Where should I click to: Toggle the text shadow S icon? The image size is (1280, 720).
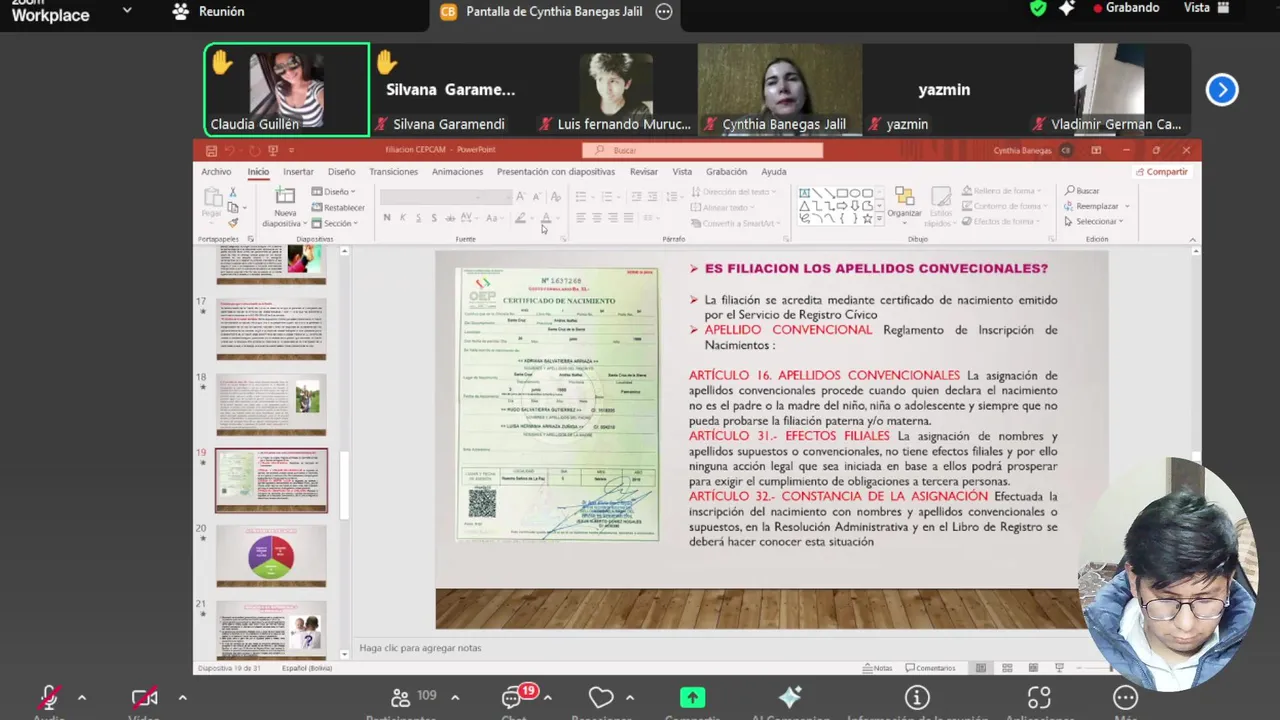[x=434, y=217]
